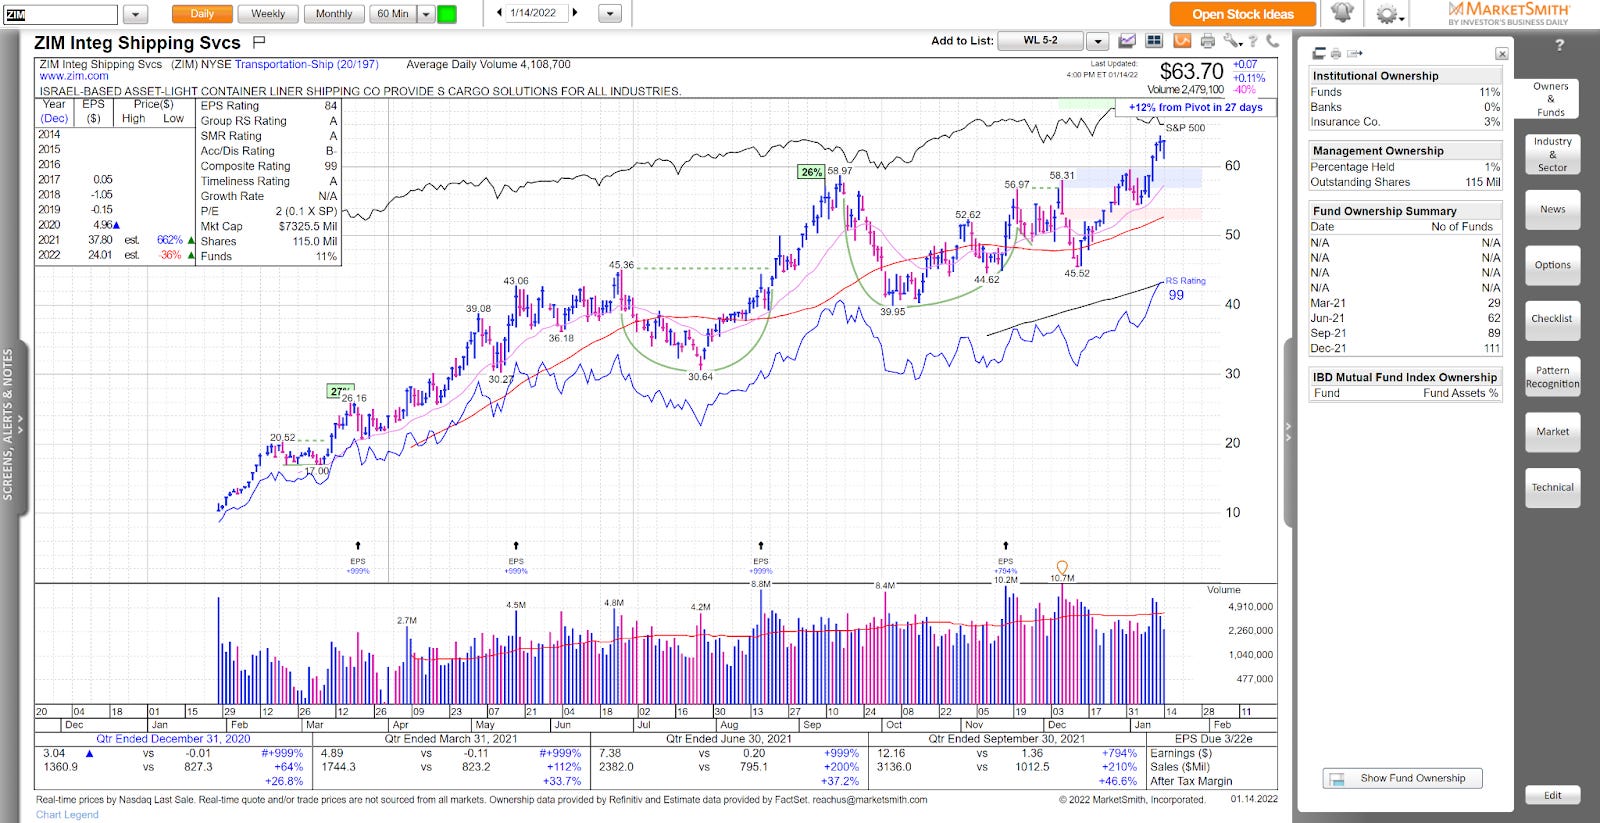Screen dimensions: 1600x823
Task: Open the wrench tools menu
Action: coord(1232,41)
